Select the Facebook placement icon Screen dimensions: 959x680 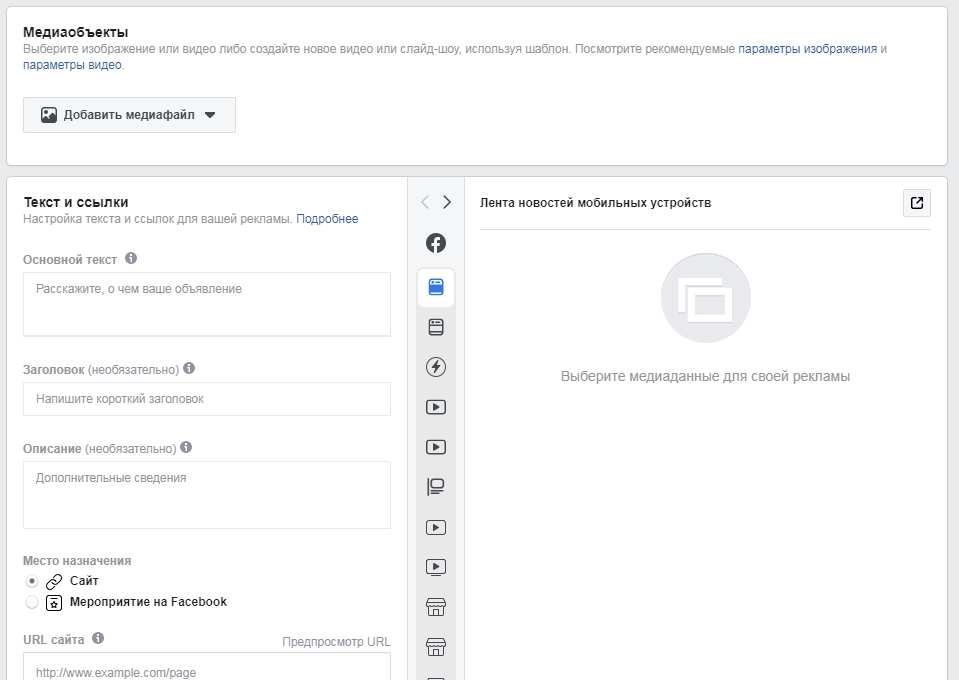coord(435,243)
